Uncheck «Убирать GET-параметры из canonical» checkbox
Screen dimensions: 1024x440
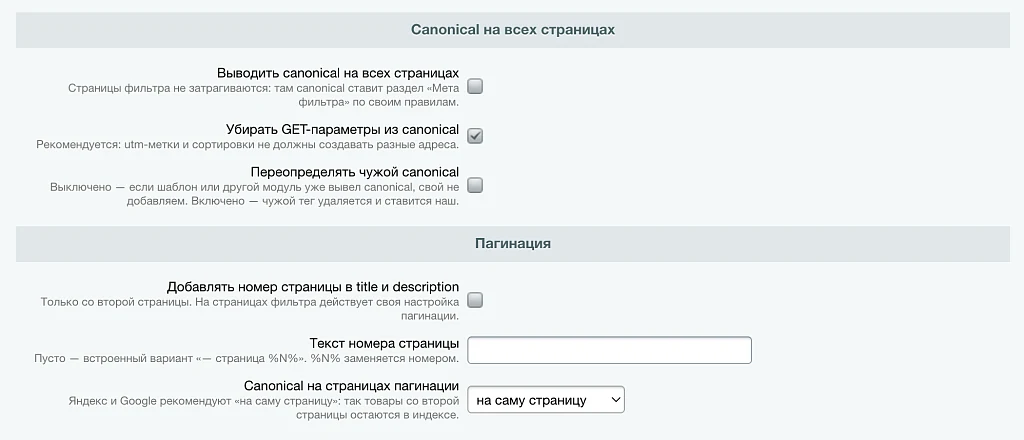pyautogui.click(x=475, y=136)
